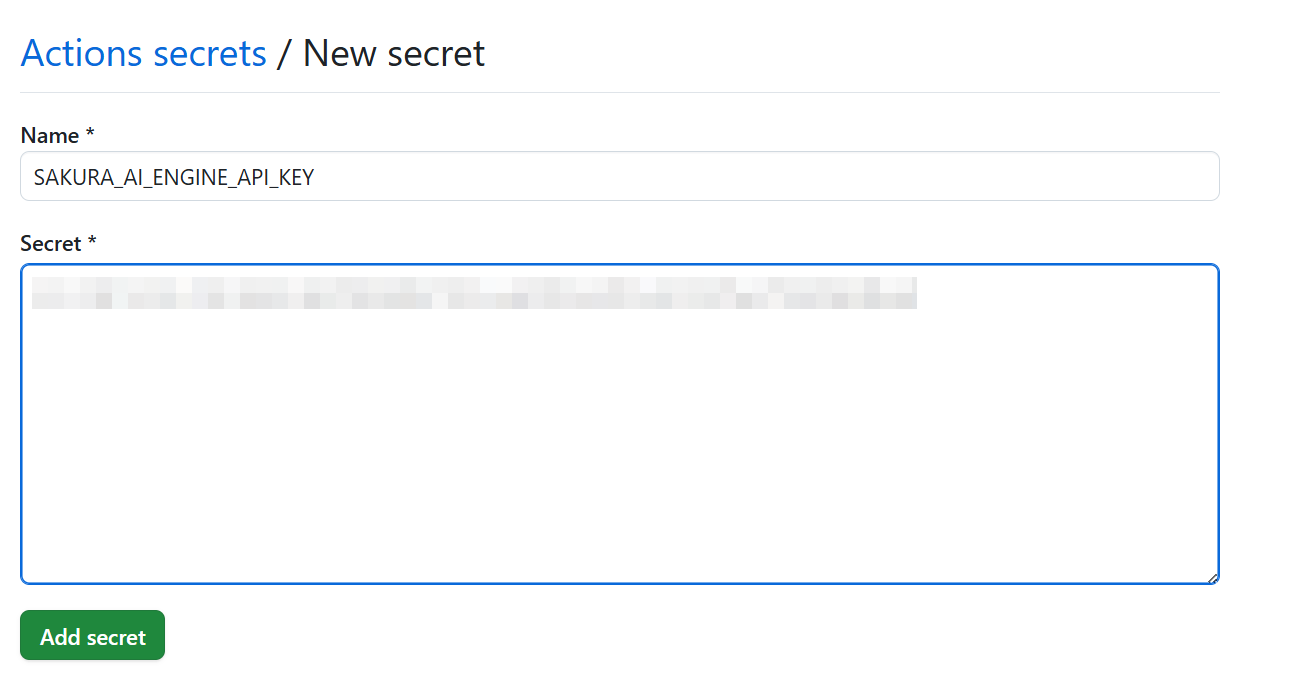Click the New secret page heading
Screen dimensions: 1297x700
(x=393, y=53)
